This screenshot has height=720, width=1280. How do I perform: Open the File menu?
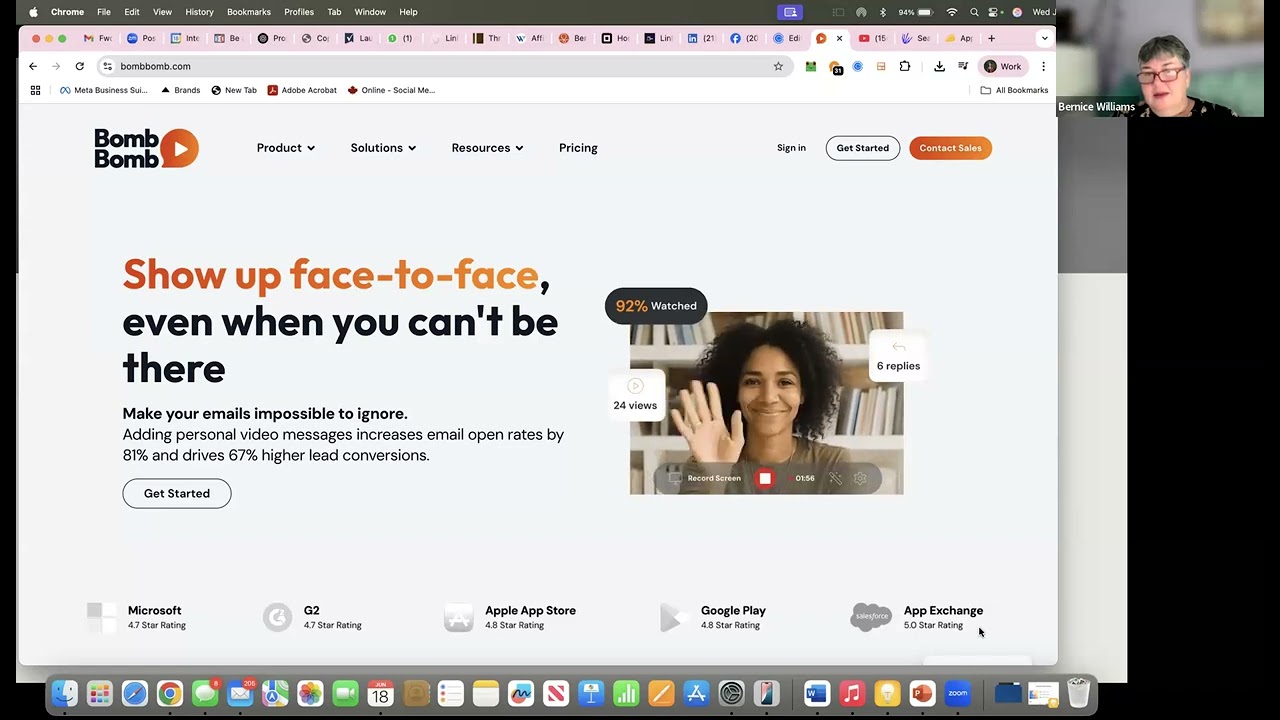coord(103,12)
